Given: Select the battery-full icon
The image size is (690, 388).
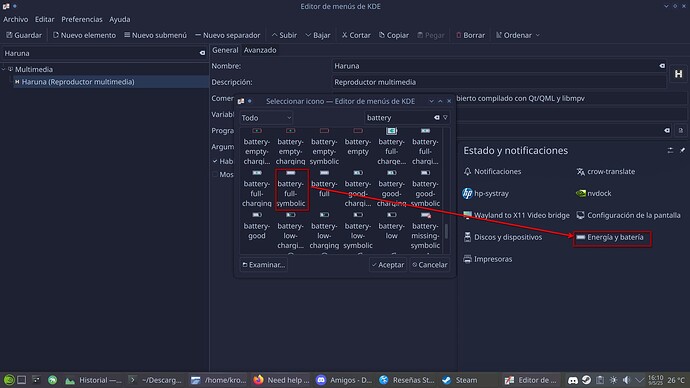Looking at the screenshot, I should pyautogui.click(x=324, y=184).
